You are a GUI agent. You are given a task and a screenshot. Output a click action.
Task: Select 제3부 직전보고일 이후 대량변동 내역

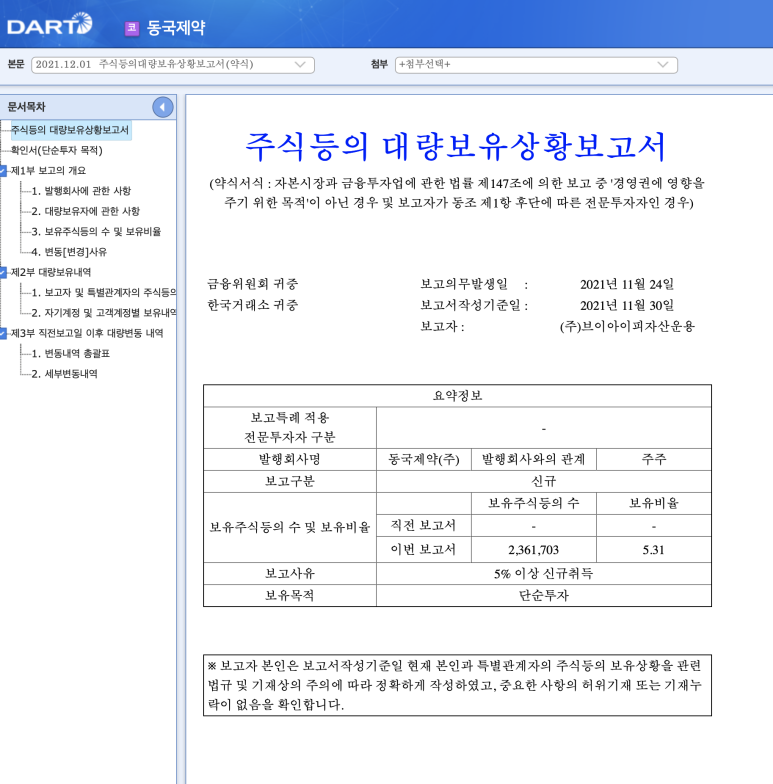tap(87, 334)
